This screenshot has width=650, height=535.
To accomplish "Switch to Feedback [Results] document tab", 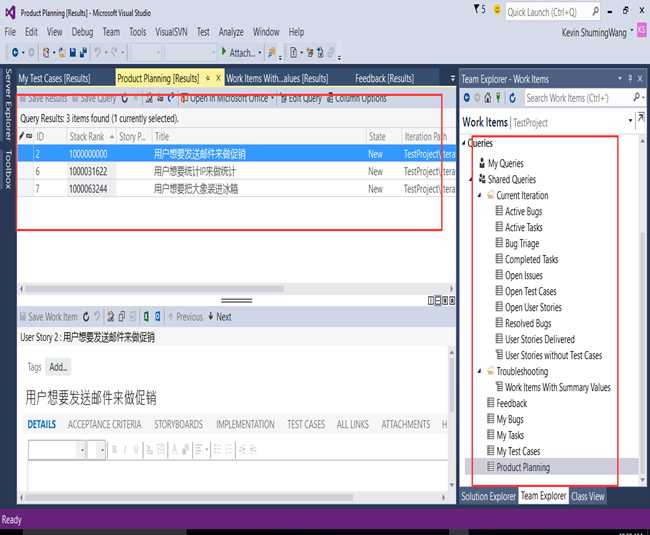I will tap(384, 78).
